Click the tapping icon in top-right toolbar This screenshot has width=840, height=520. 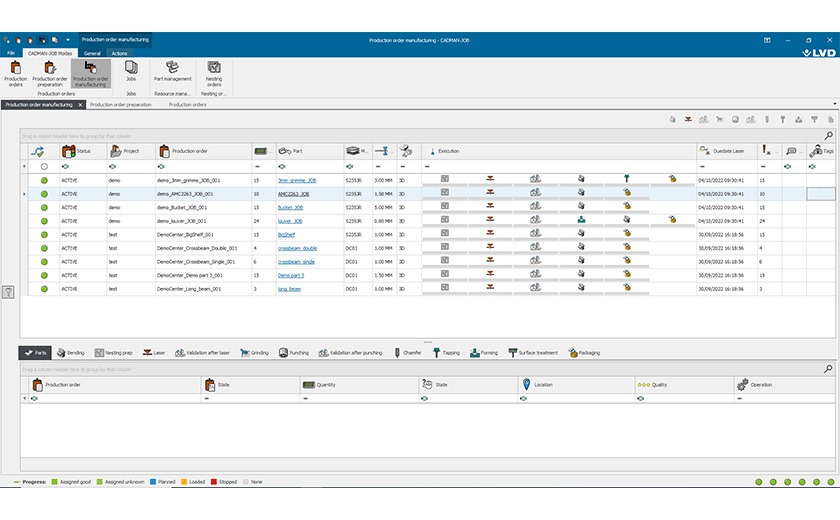(x=783, y=119)
